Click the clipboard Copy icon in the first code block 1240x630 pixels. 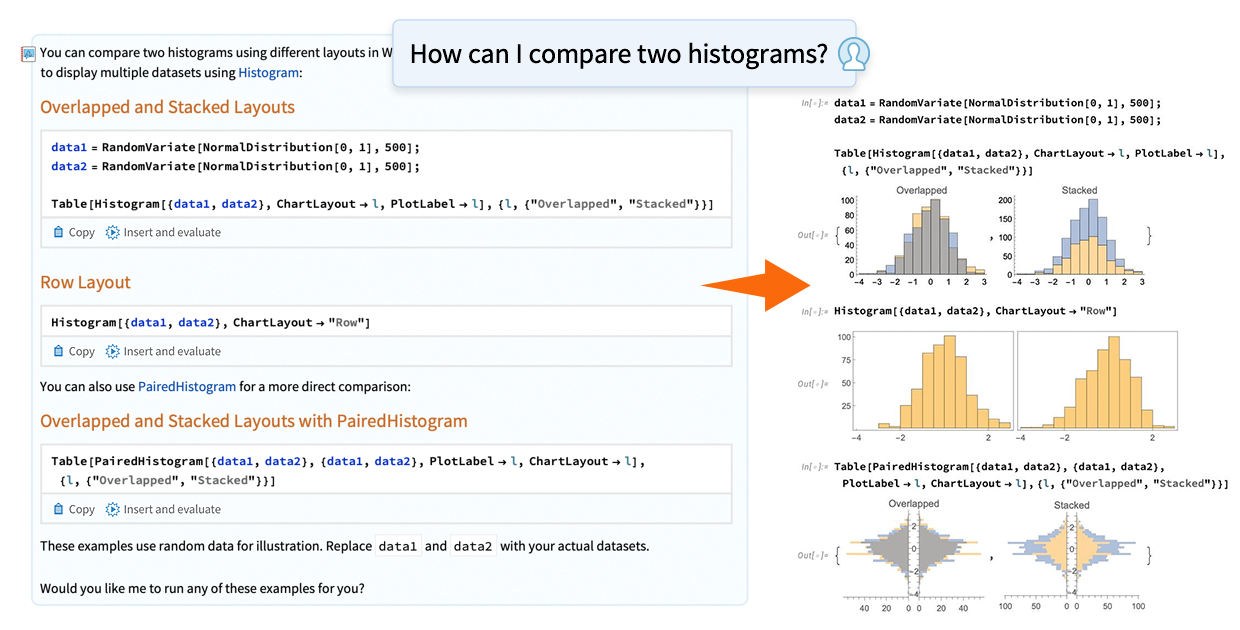pos(60,232)
